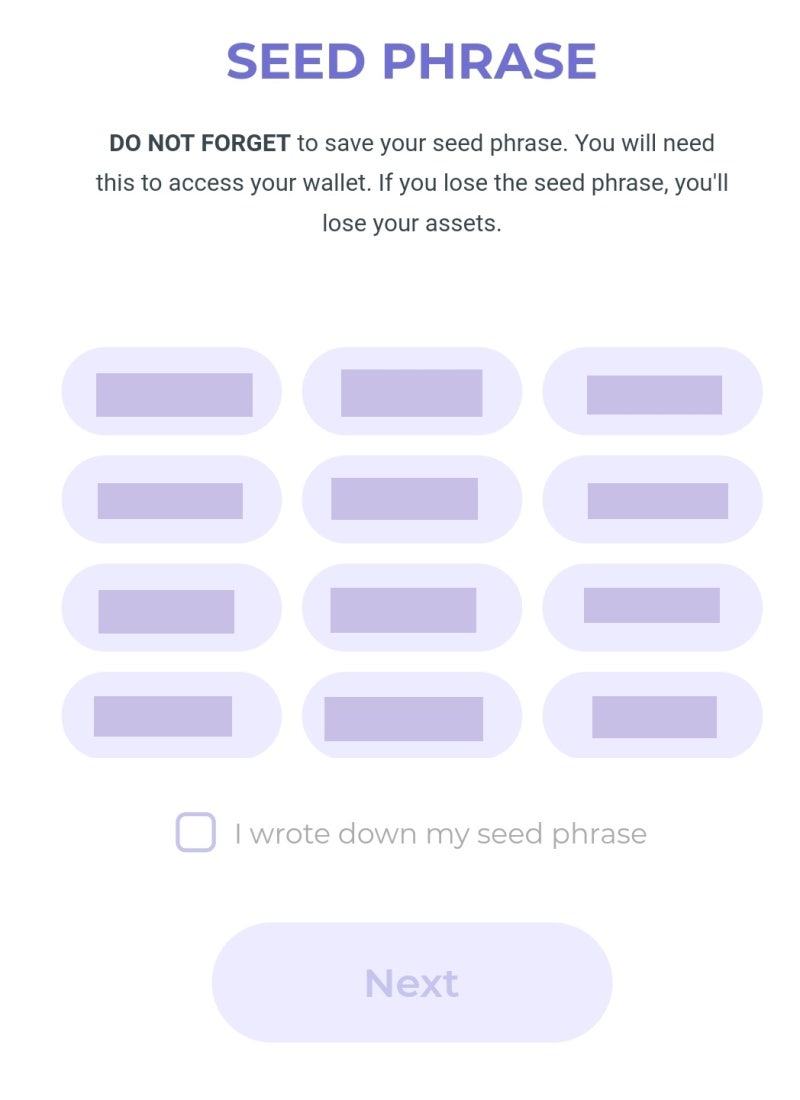Tick the seed phrase confirmation checkbox
This screenshot has height=1100, width=800.
tap(195, 832)
